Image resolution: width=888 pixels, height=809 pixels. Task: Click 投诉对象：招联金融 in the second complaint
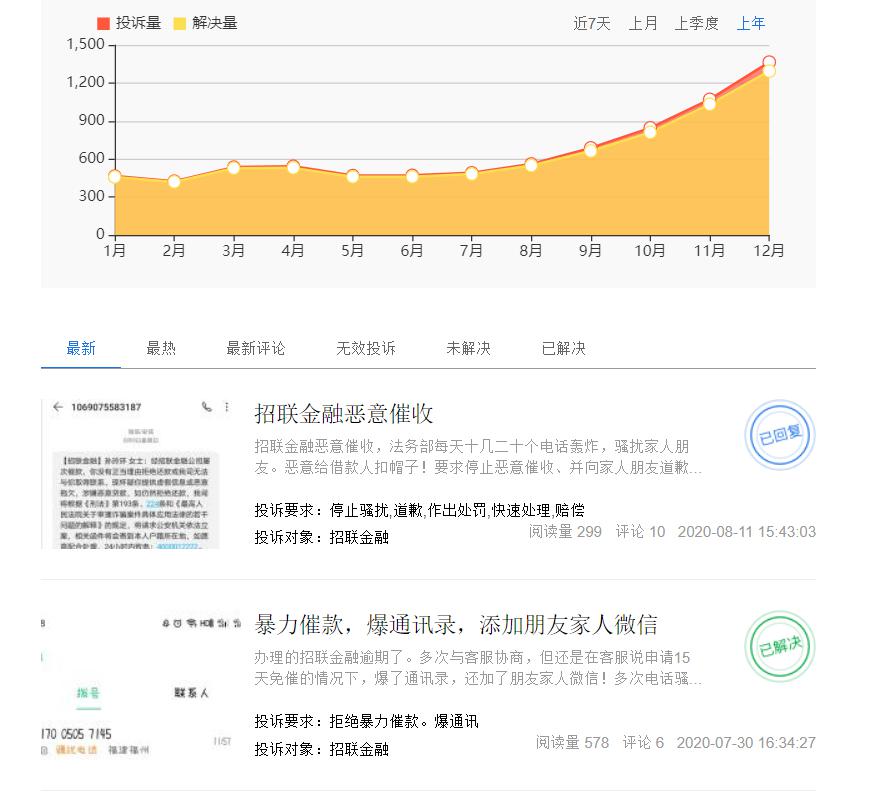click(321, 749)
